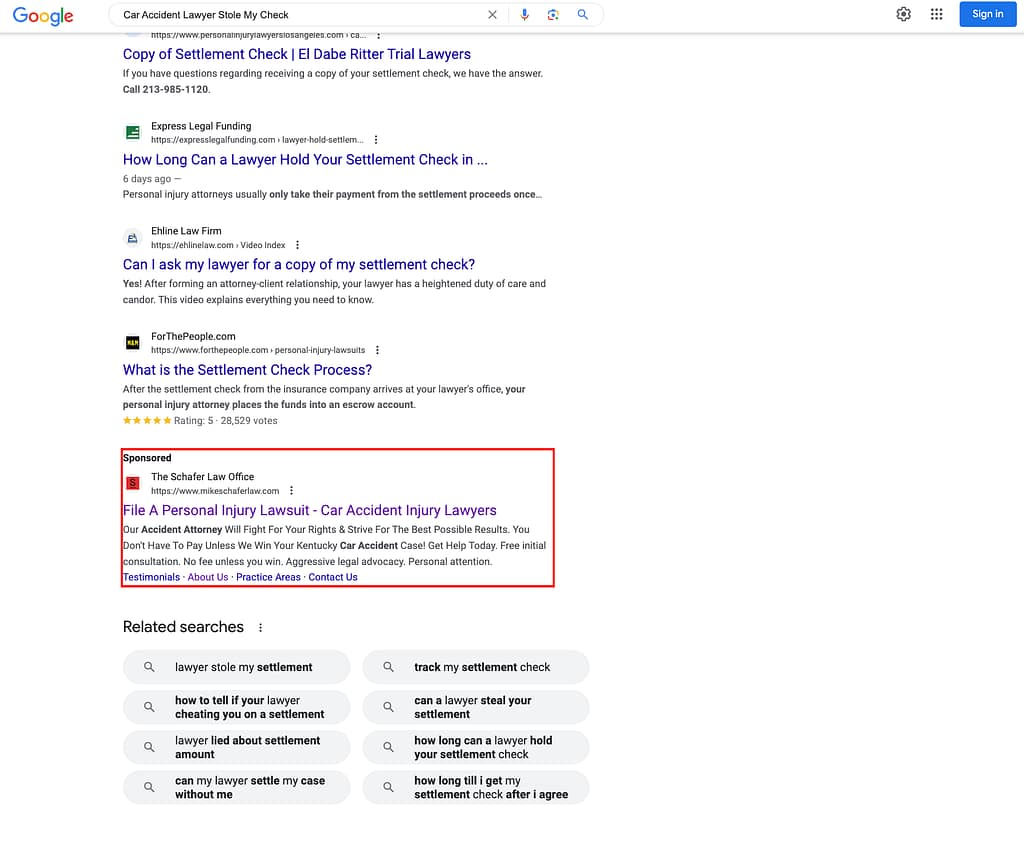Open options menu for Ehline Law Firm result
1024x847 pixels.
[297, 245]
